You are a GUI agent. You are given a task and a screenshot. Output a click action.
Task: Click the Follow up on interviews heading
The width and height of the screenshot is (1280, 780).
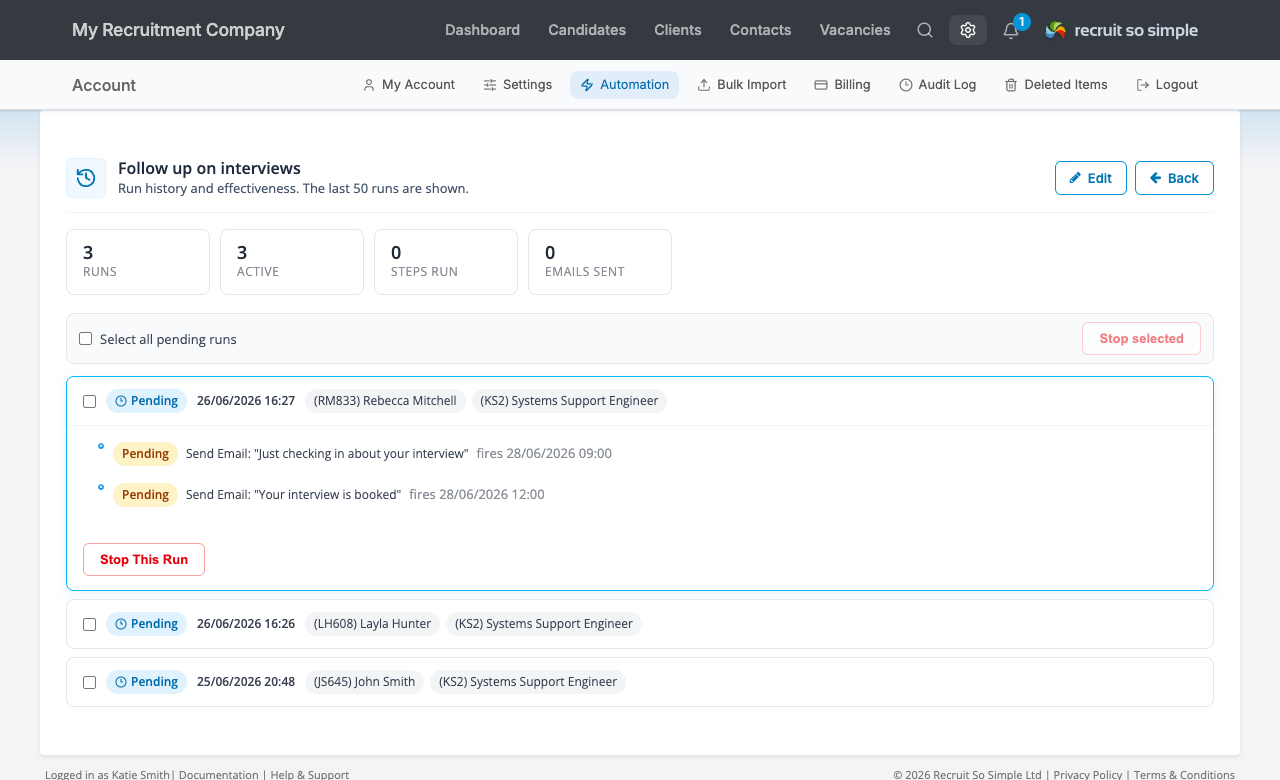point(209,168)
